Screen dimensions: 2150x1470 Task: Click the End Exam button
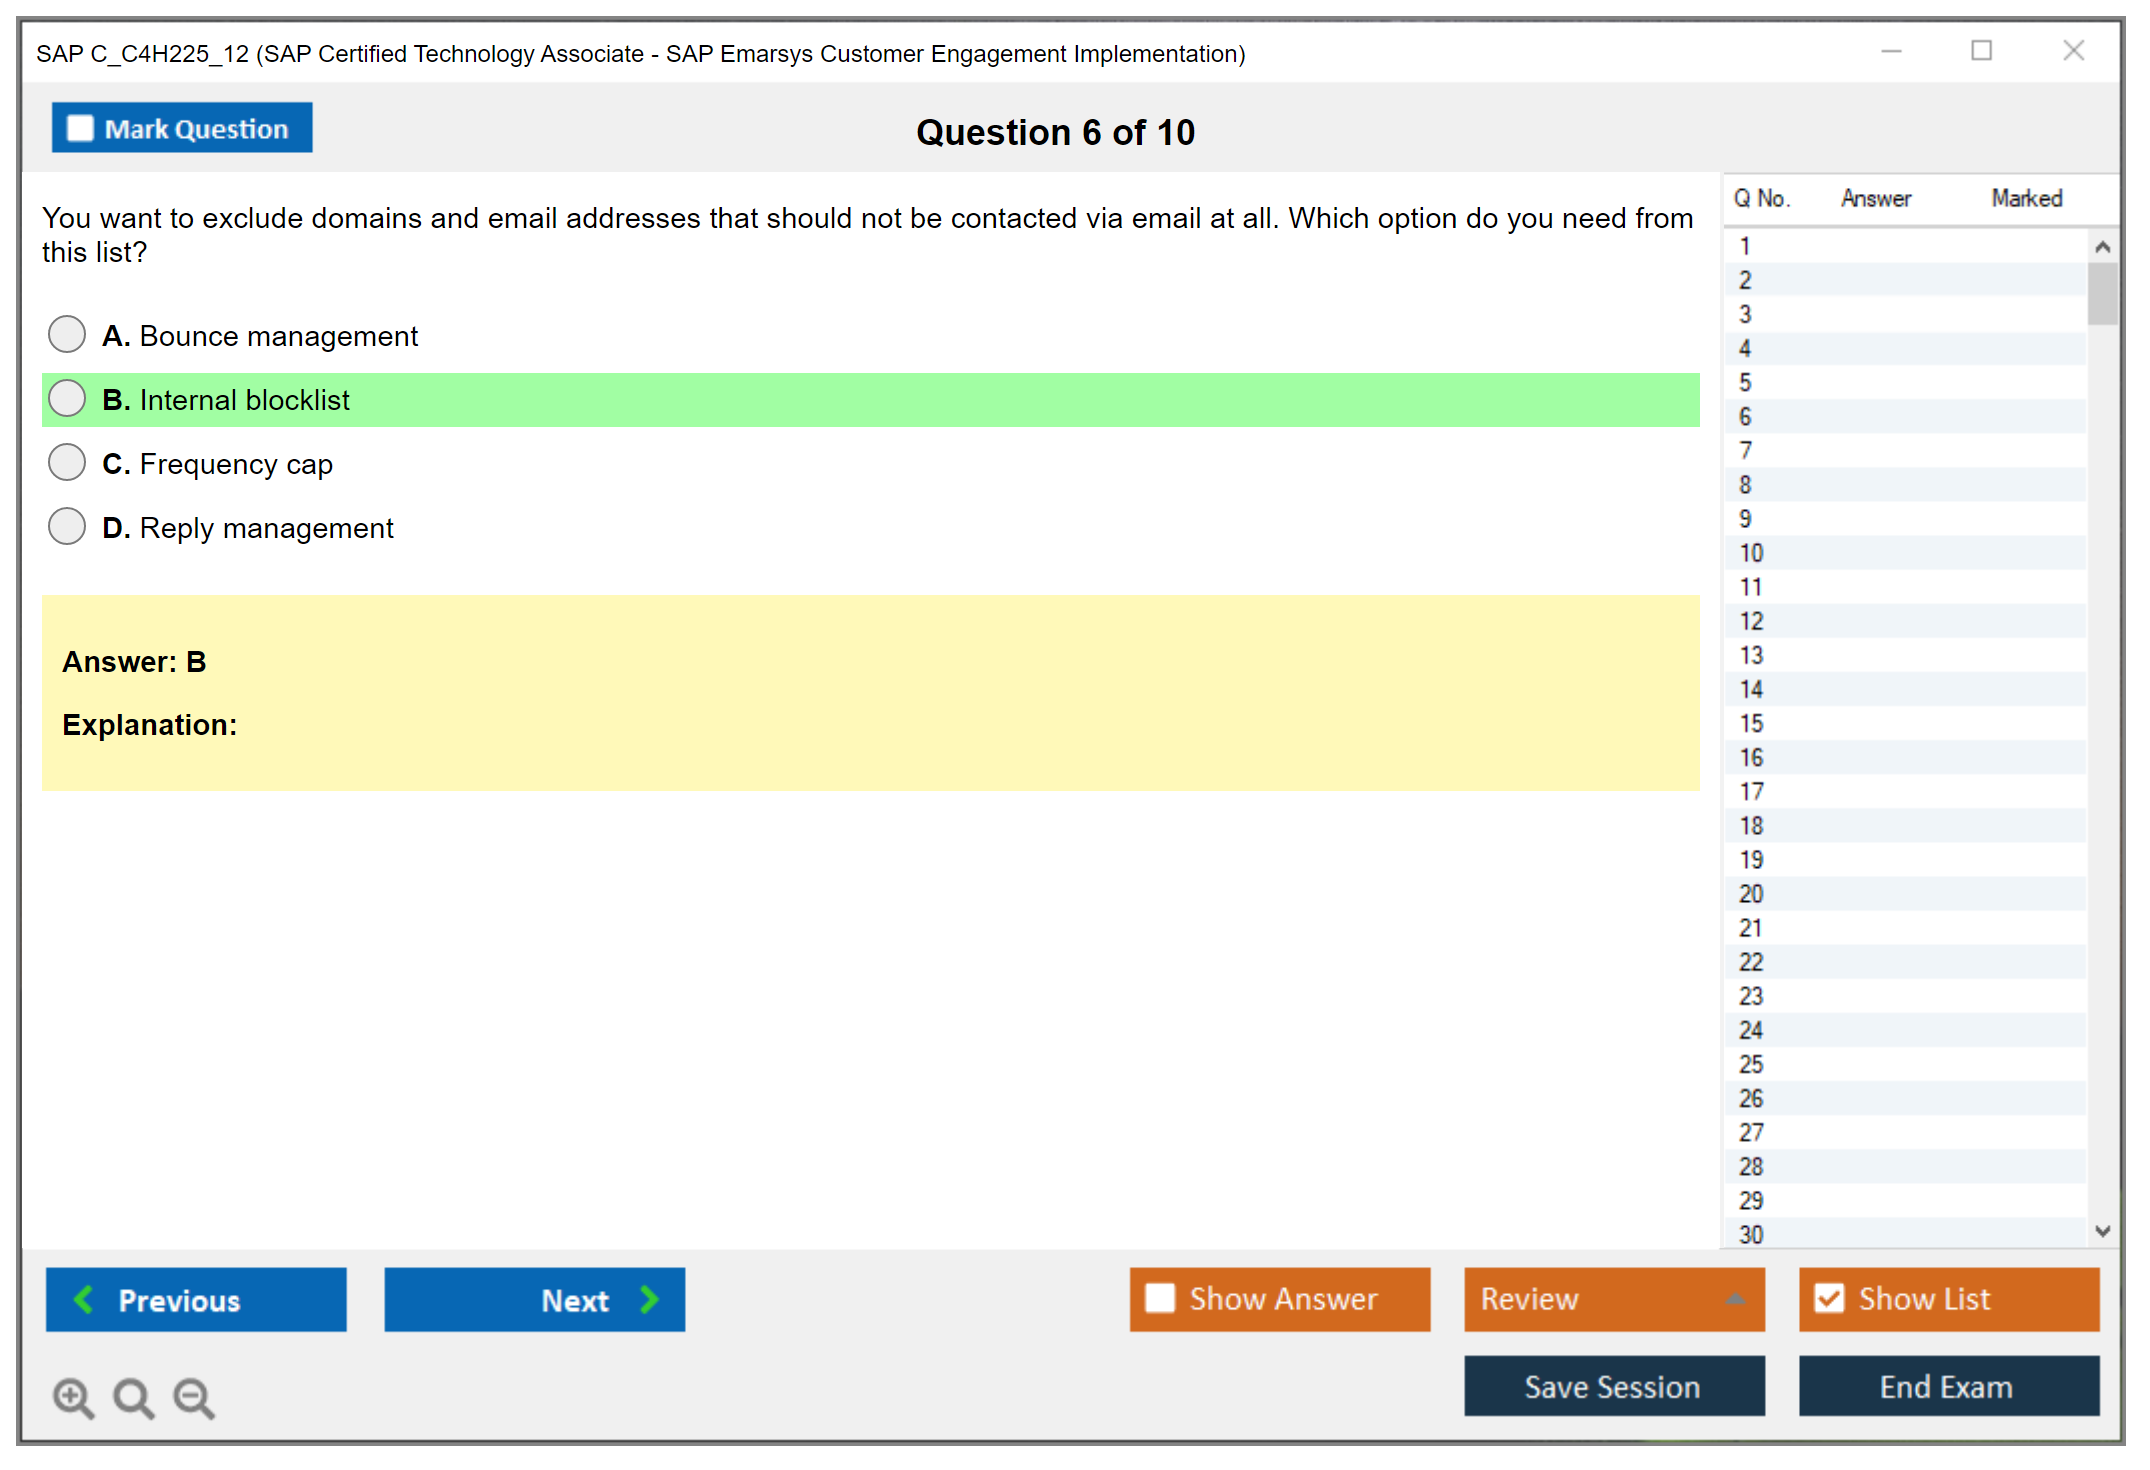(1947, 1386)
